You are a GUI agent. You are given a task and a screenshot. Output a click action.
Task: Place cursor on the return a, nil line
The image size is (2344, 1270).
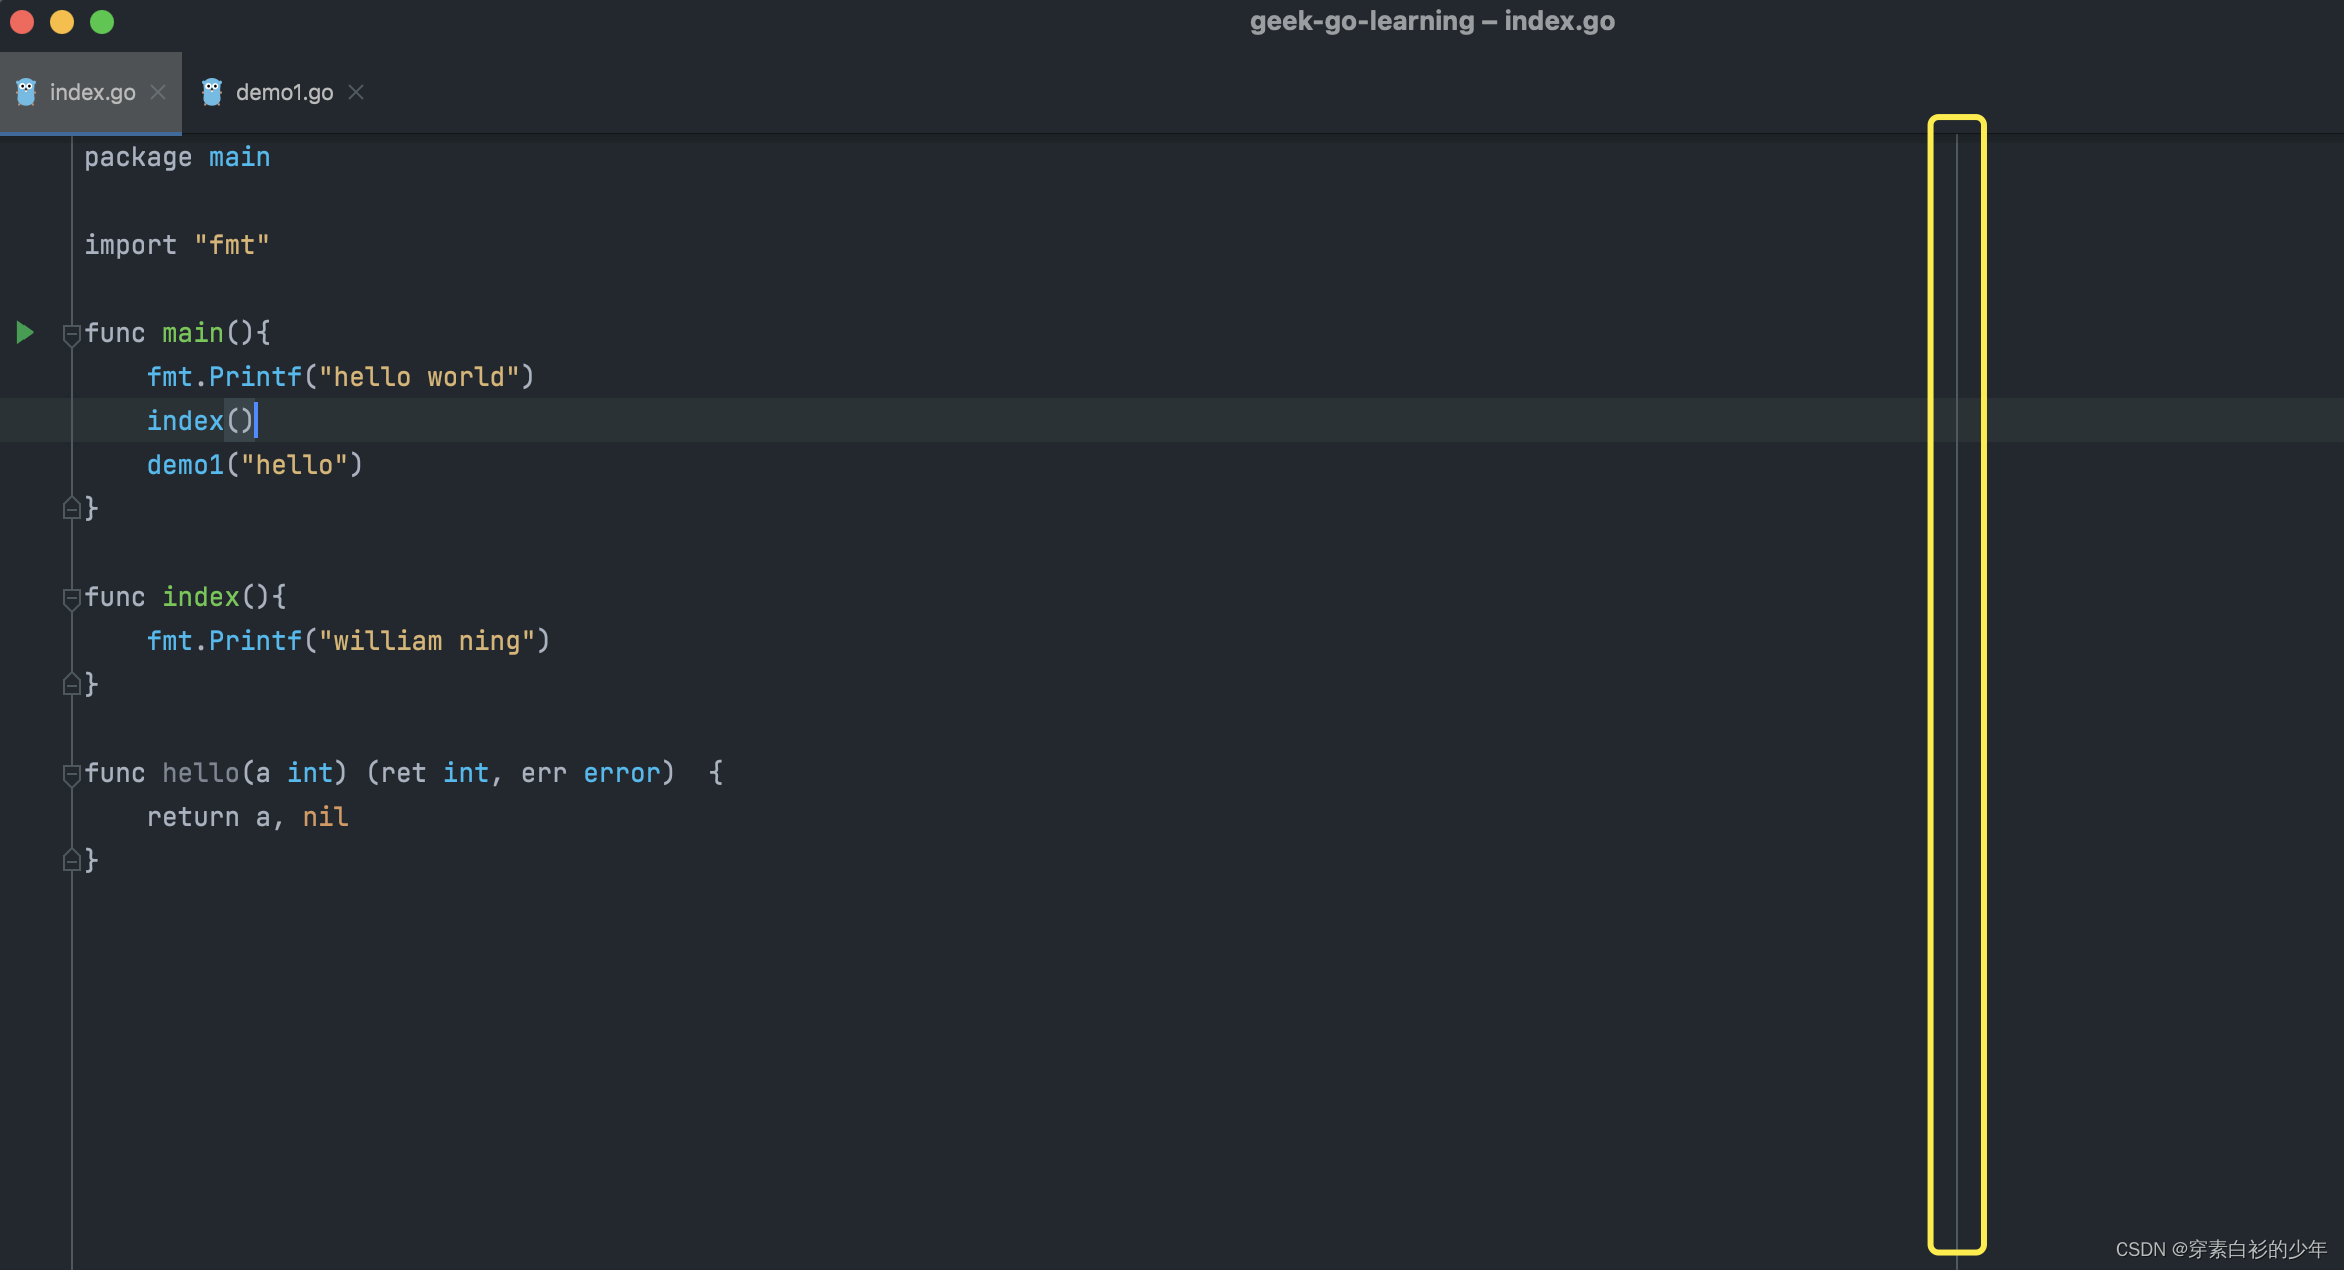[x=247, y=817]
